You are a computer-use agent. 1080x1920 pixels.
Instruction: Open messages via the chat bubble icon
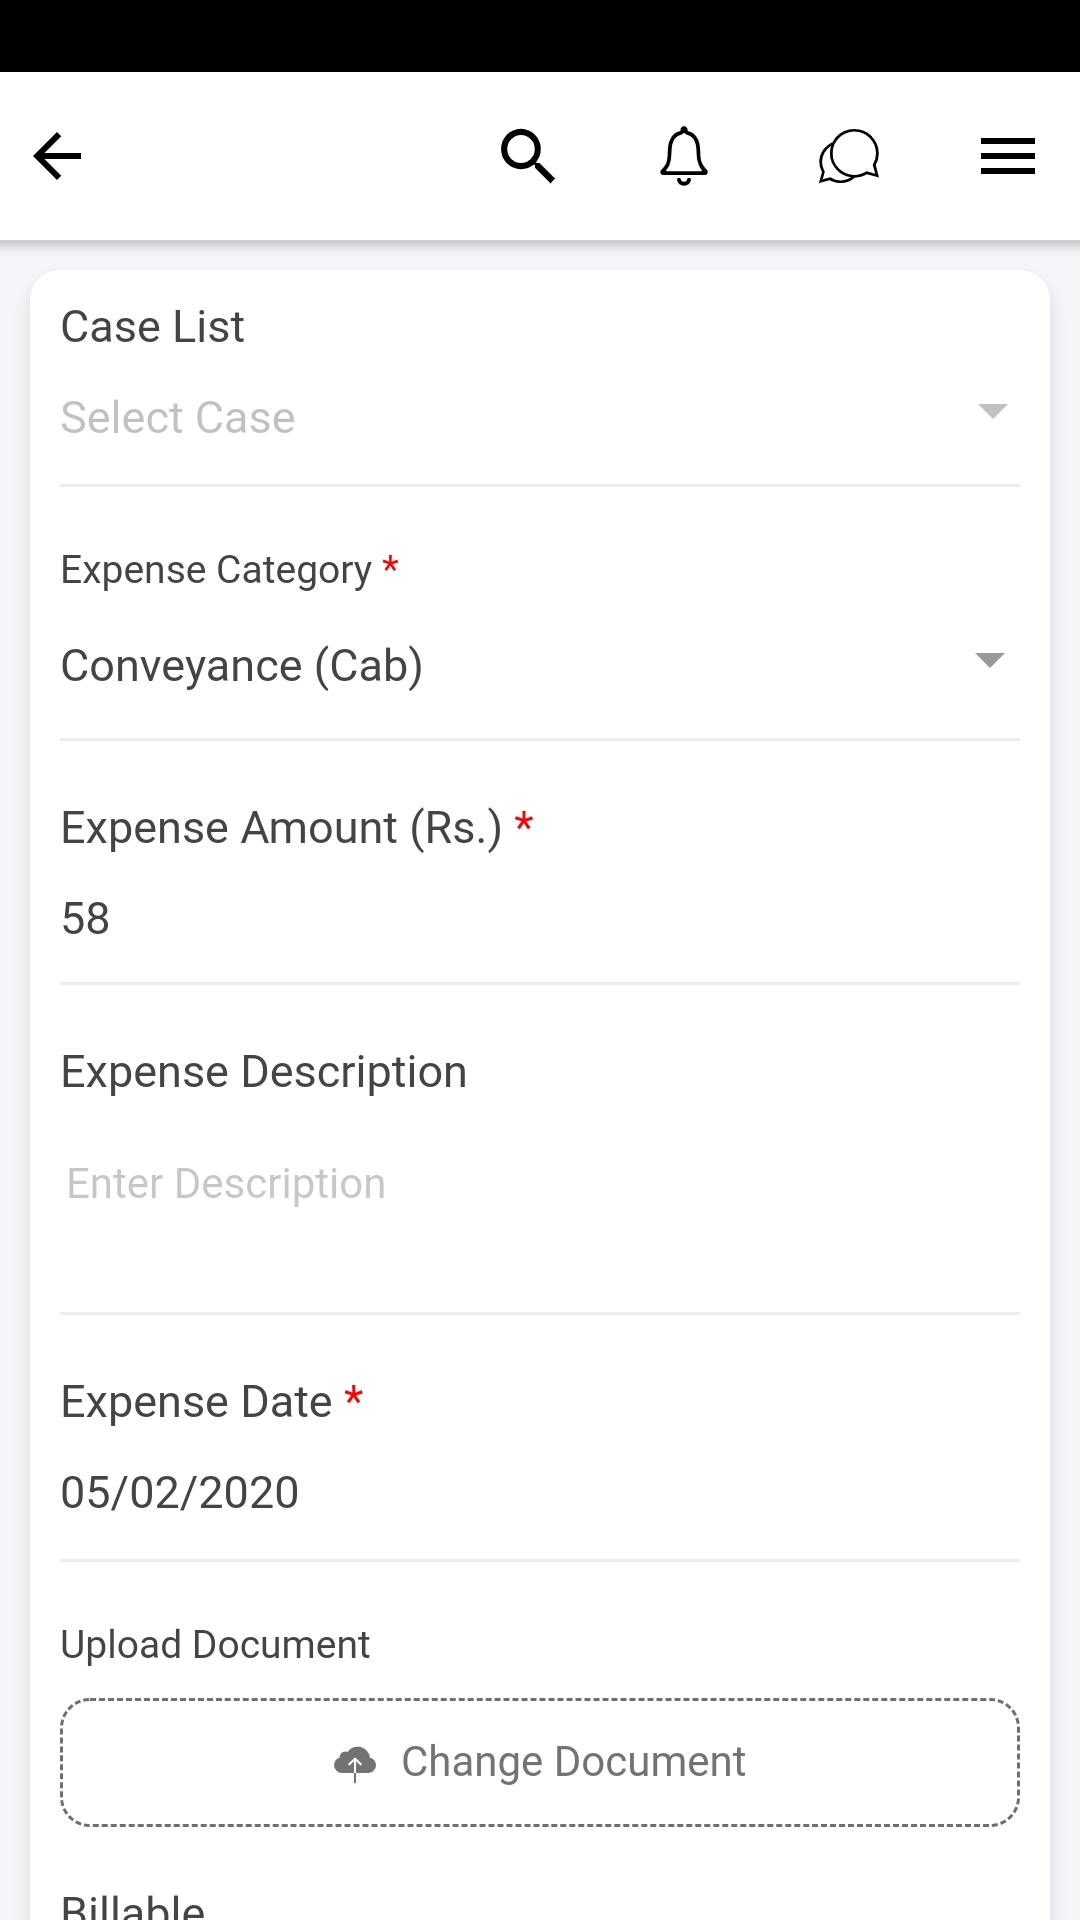[848, 157]
